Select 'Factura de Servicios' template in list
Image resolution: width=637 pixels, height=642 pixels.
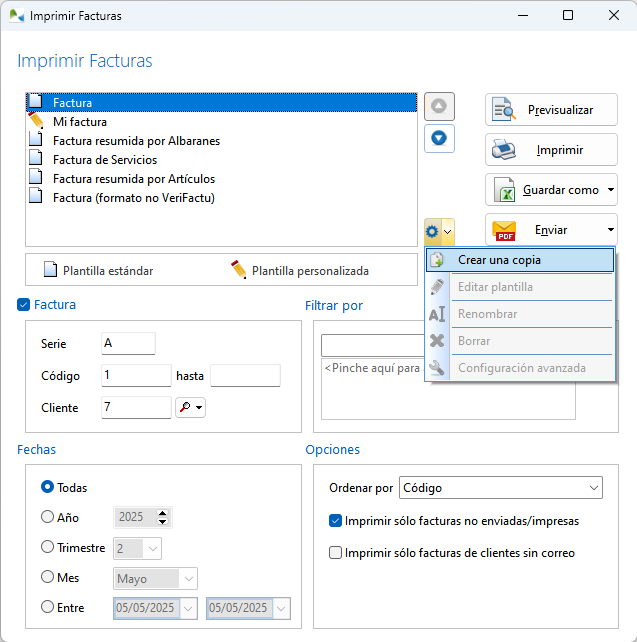[x=104, y=159]
